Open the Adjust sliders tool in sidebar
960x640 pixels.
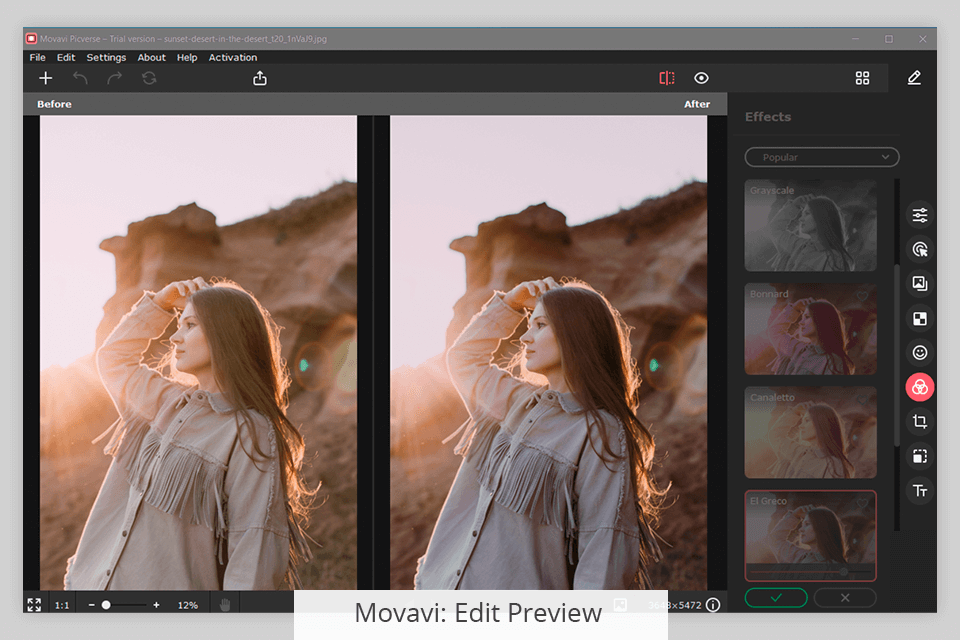tap(920, 215)
